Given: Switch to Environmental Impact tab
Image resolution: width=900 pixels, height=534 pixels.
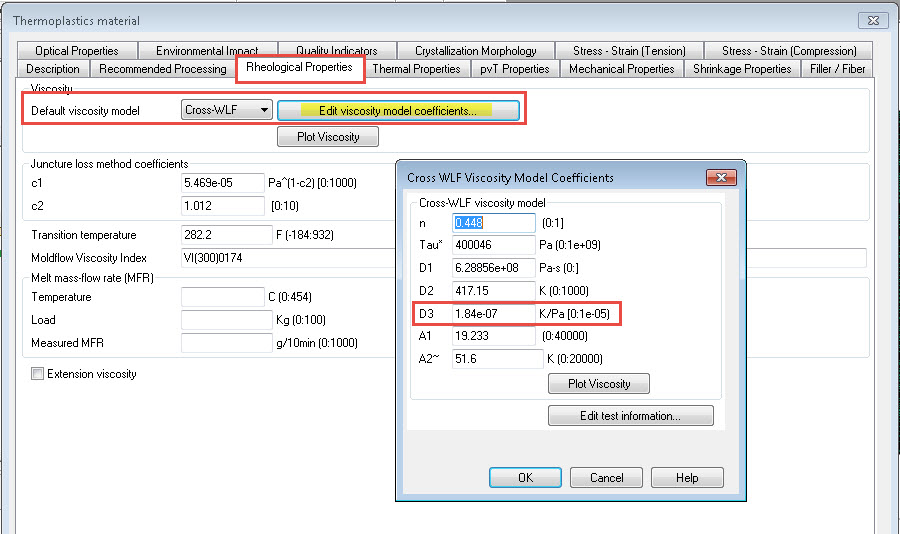Looking at the screenshot, I should tap(207, 51).
